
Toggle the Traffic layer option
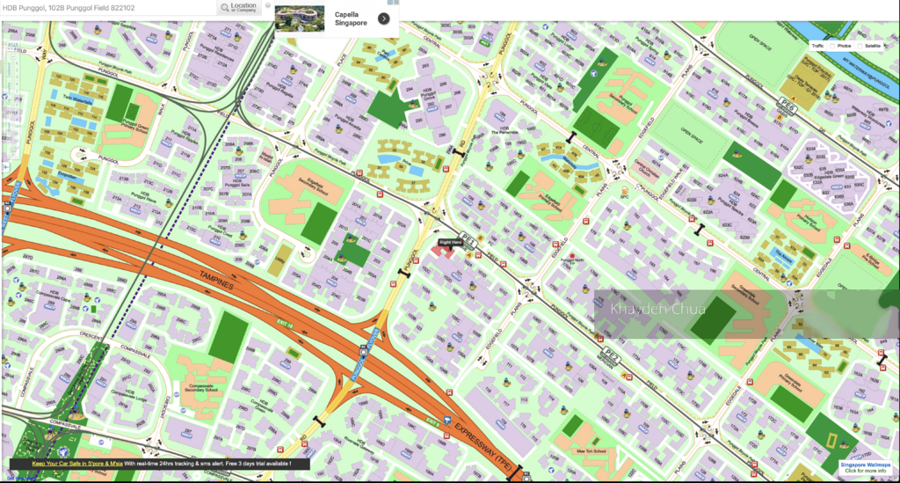[x=818, y=46]
